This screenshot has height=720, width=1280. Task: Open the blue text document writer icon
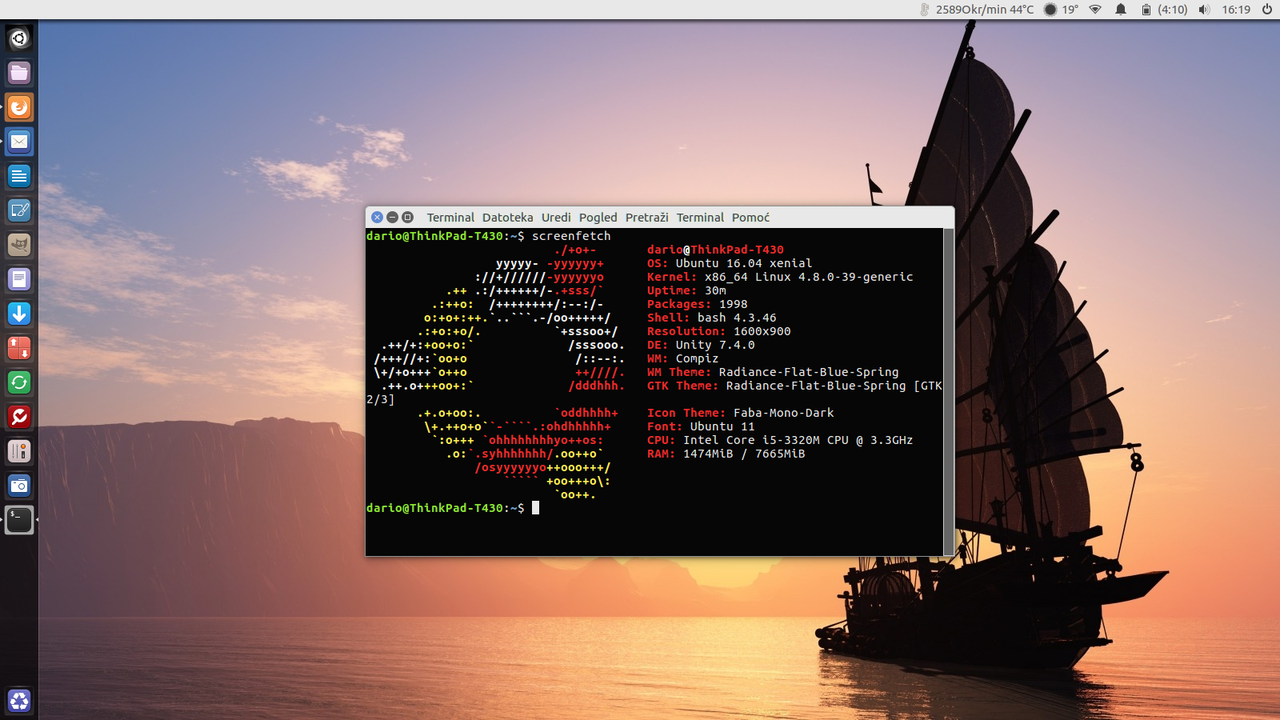point(19,176)
